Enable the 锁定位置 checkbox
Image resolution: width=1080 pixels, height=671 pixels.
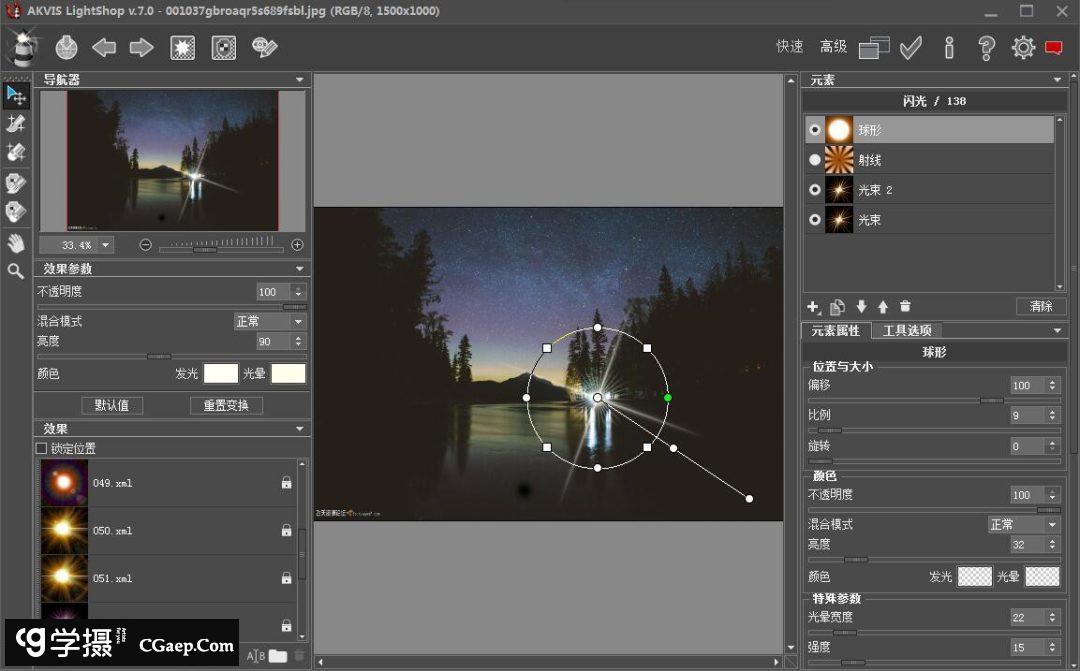point(41,449)
